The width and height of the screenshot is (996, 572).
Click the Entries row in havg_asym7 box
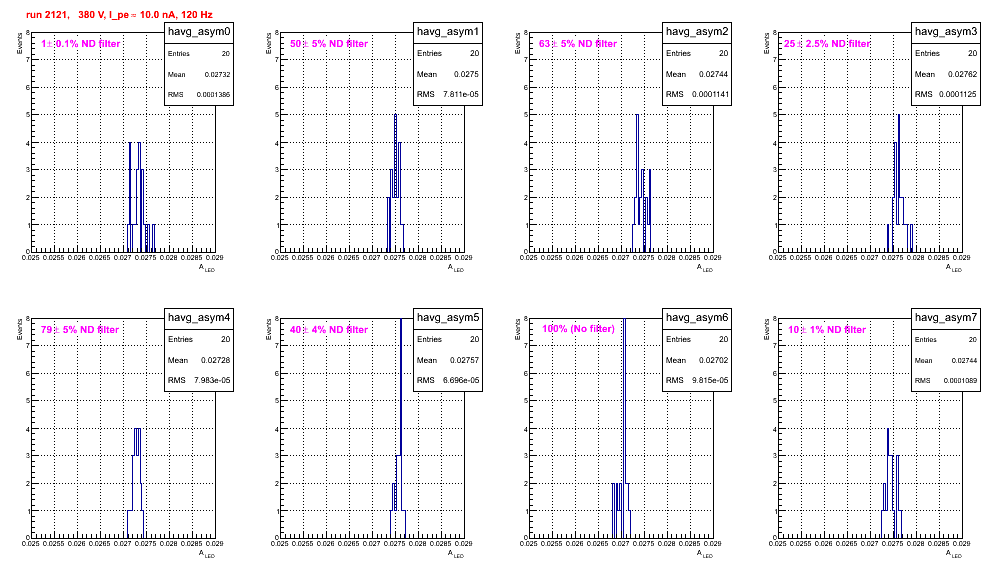[x=946, y=339]
